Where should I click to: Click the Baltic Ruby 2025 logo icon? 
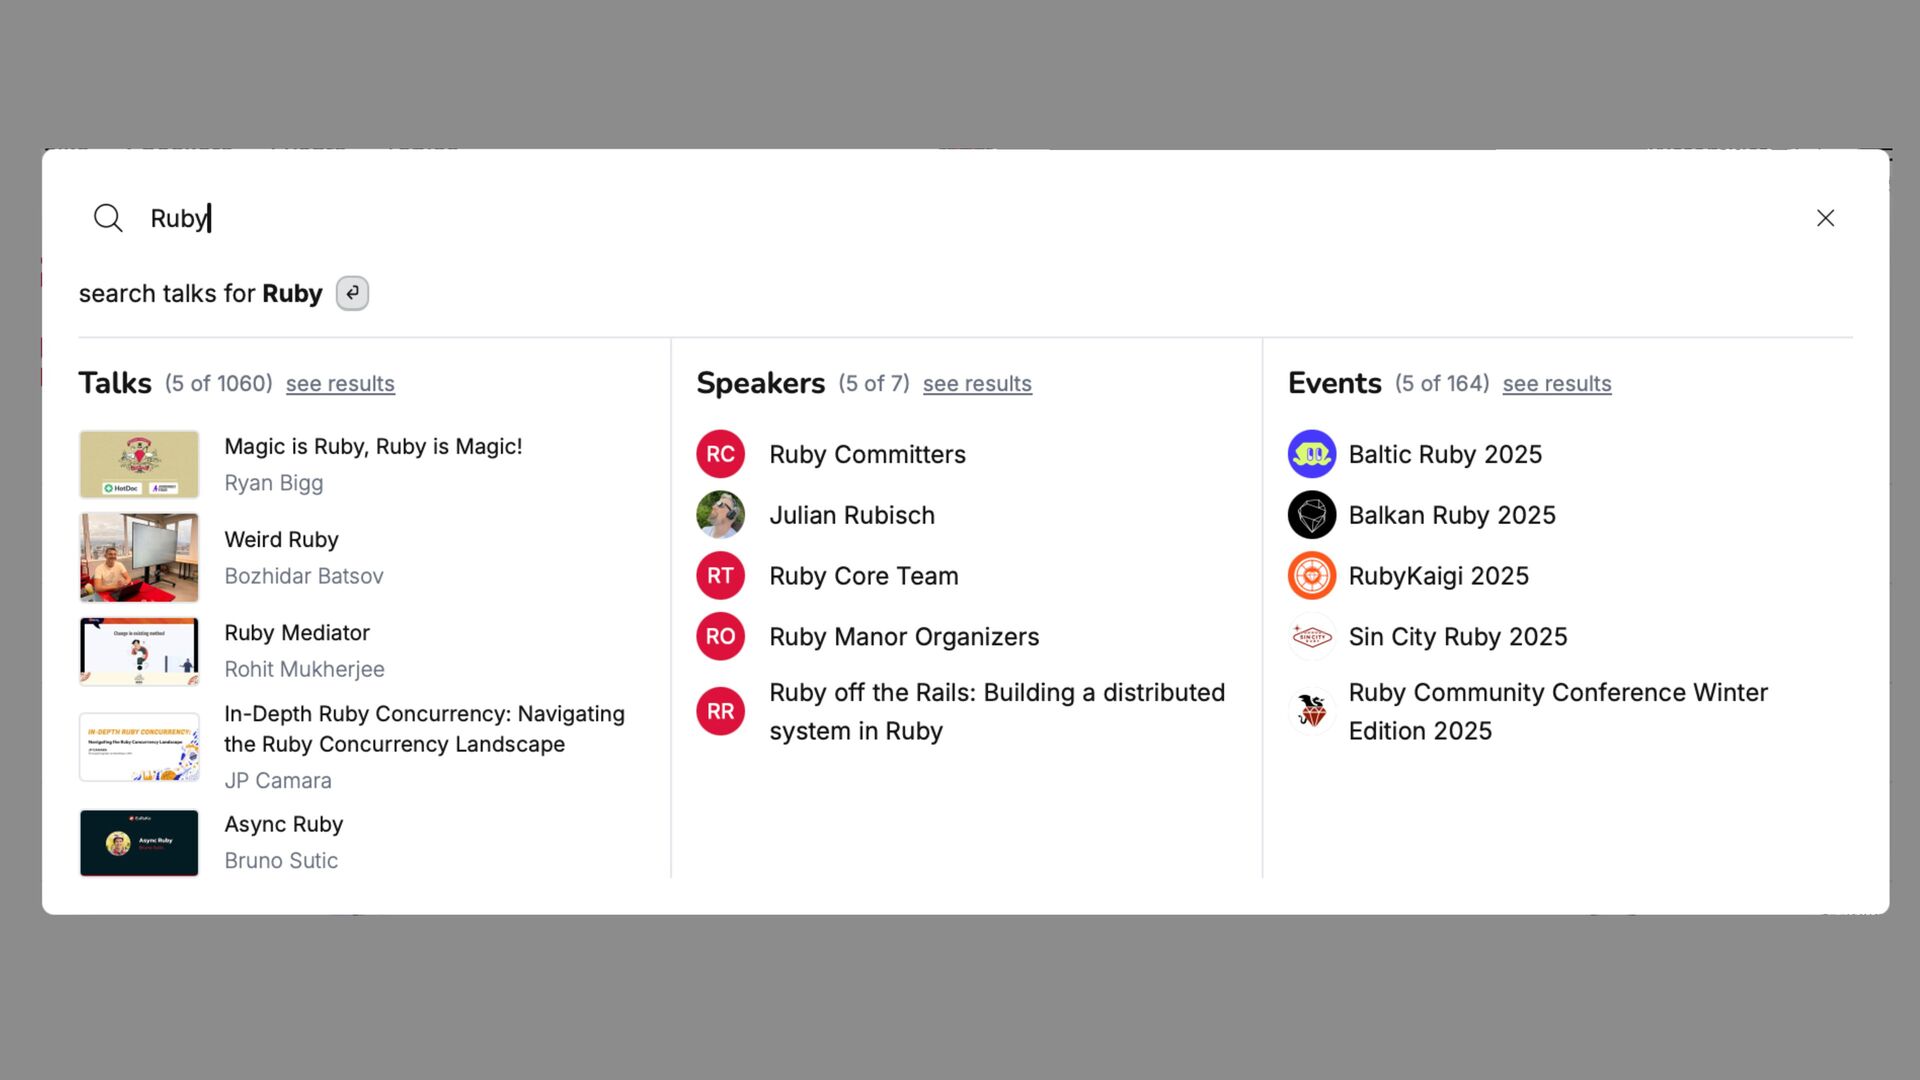point(1311,454)
